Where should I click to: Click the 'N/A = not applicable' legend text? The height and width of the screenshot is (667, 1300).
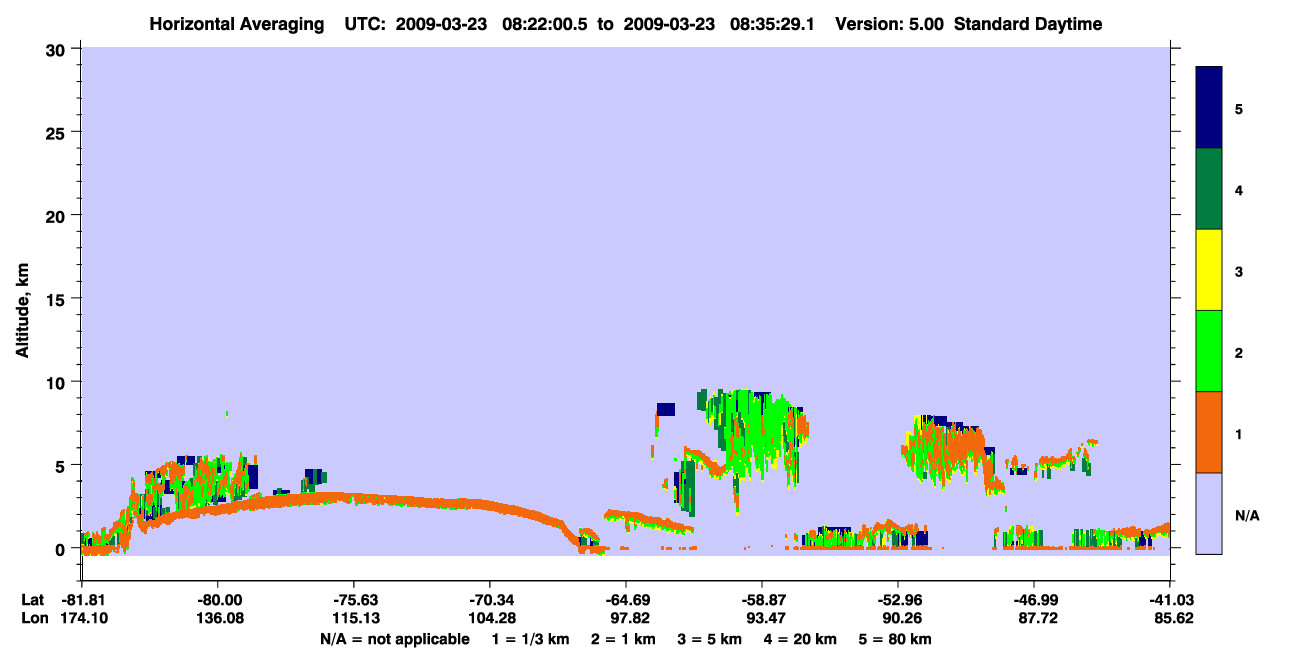pyautogui.click(x=395, y=639)
